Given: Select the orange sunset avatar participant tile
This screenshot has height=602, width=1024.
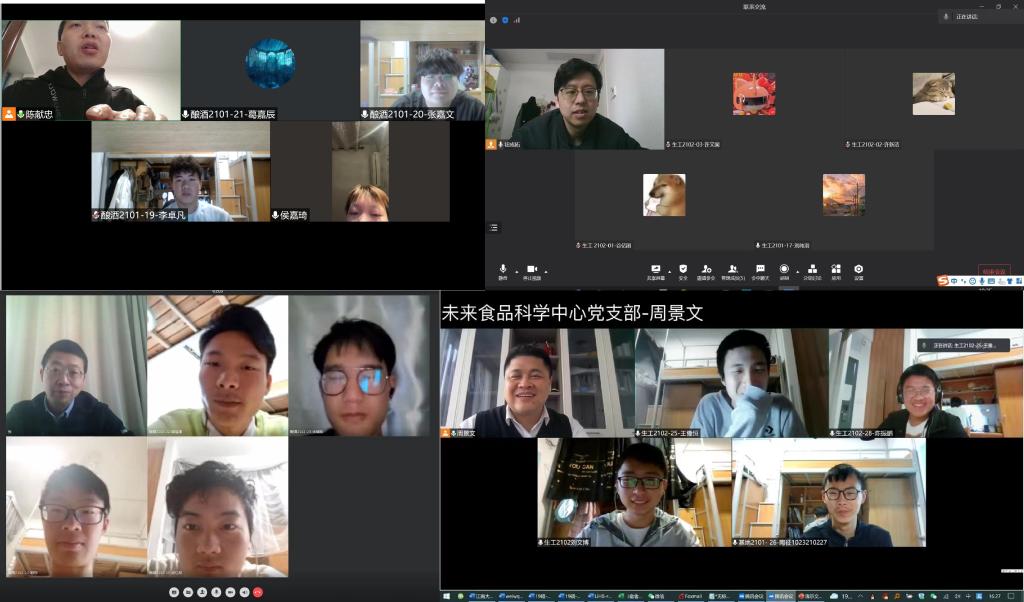Looking at the screenshot, I should tap(843, 195).
